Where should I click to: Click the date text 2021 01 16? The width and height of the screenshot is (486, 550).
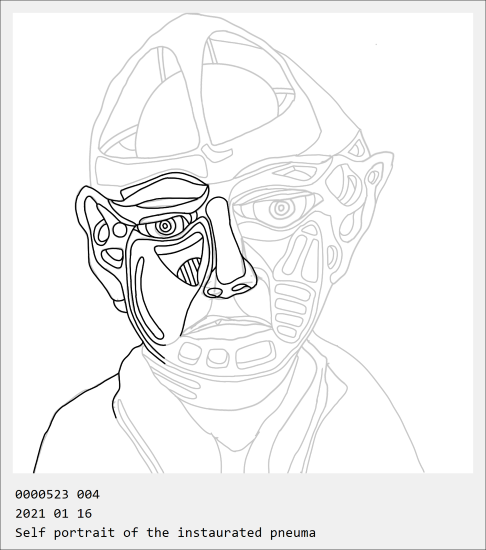coord(53,514)
